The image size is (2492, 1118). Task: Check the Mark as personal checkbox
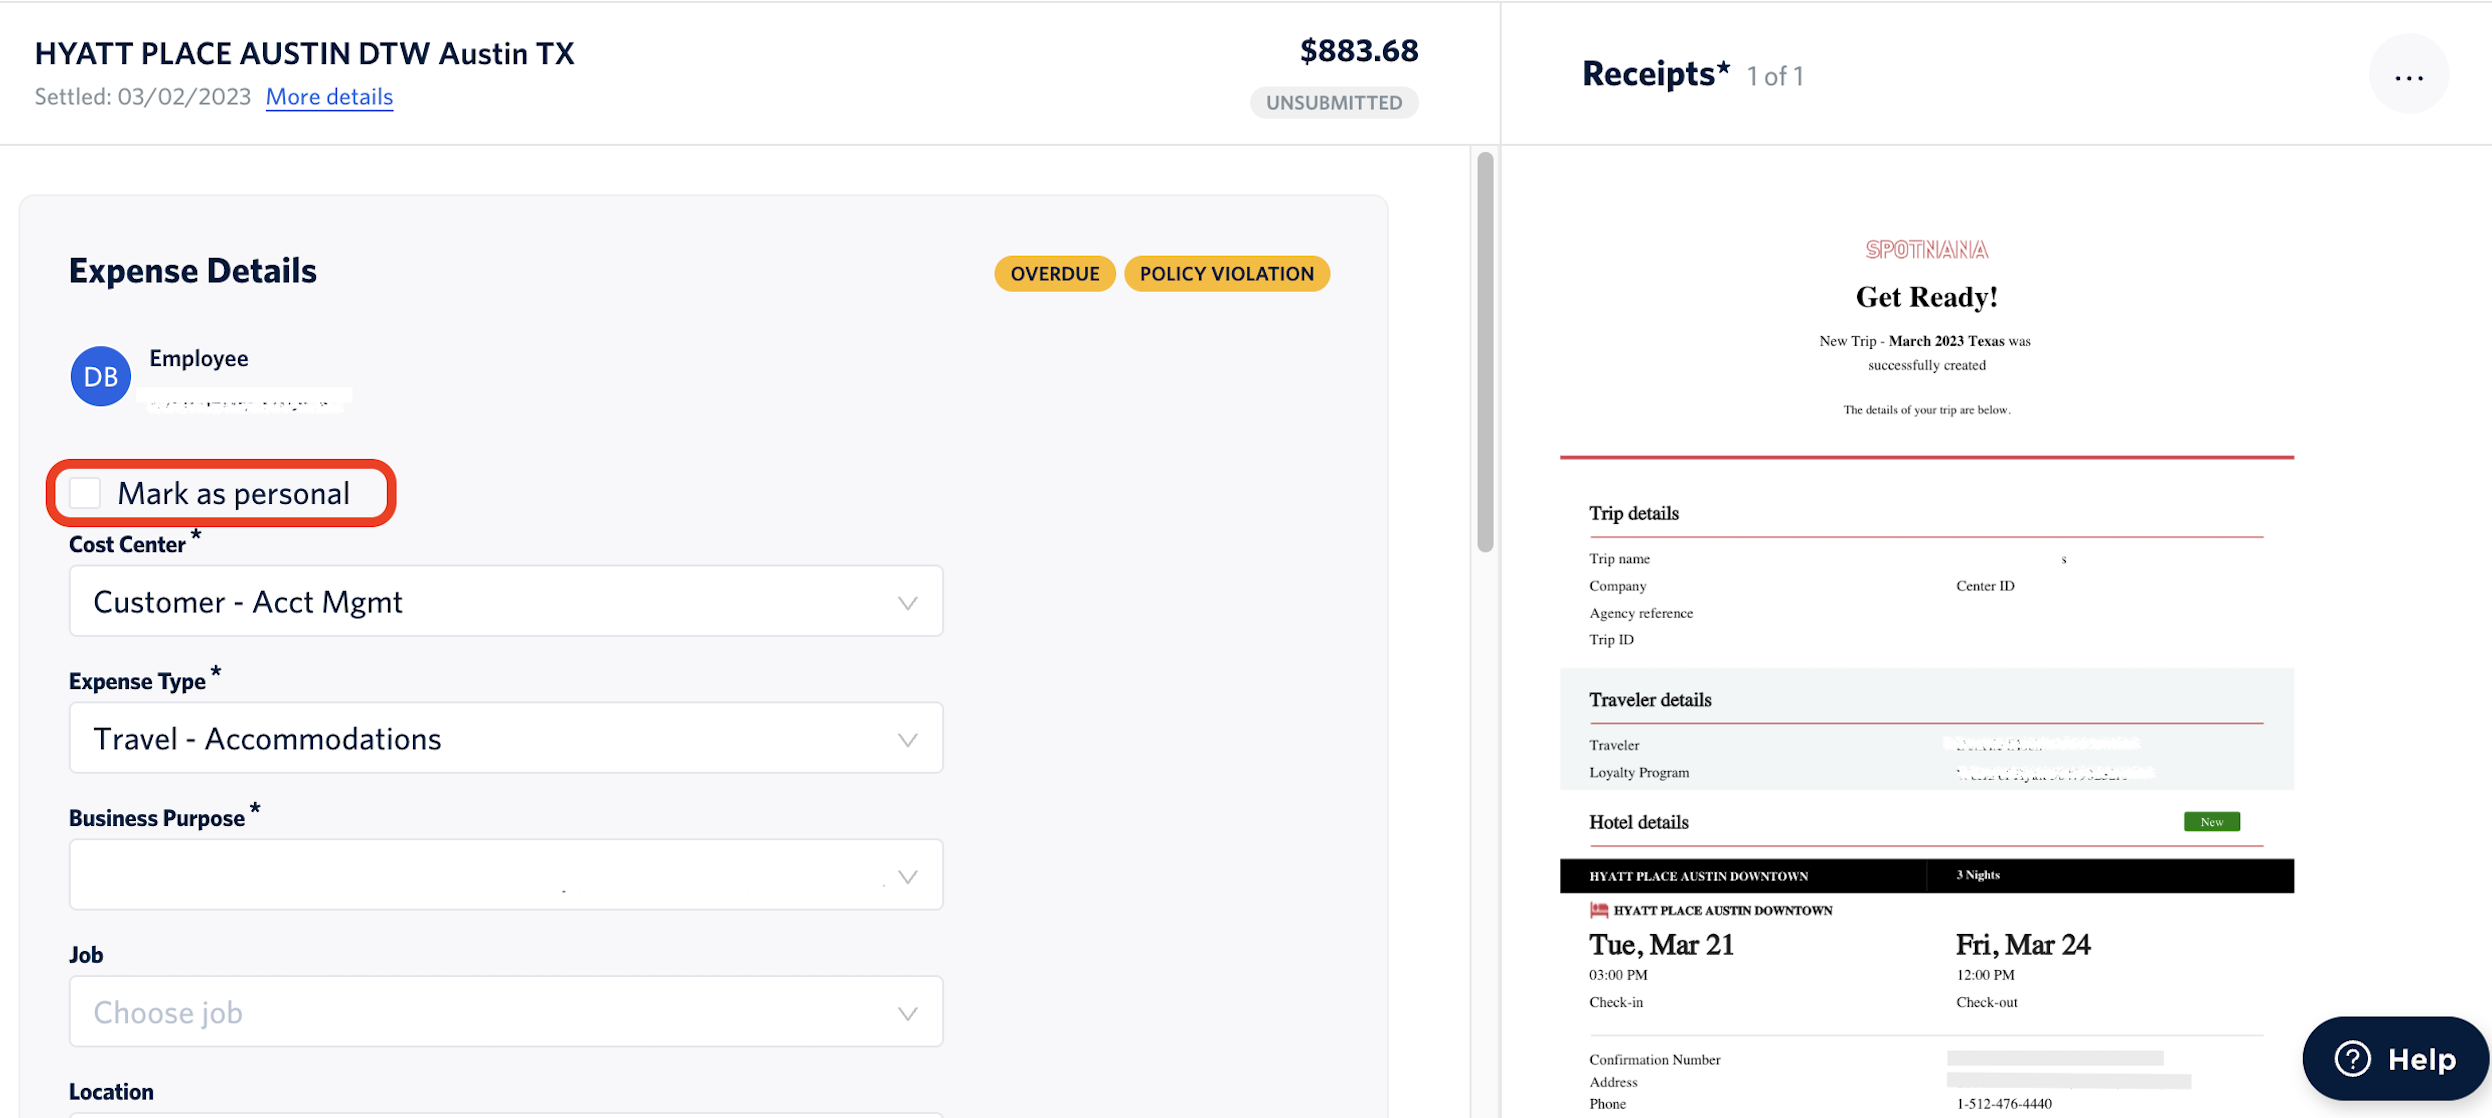point(86,493)
